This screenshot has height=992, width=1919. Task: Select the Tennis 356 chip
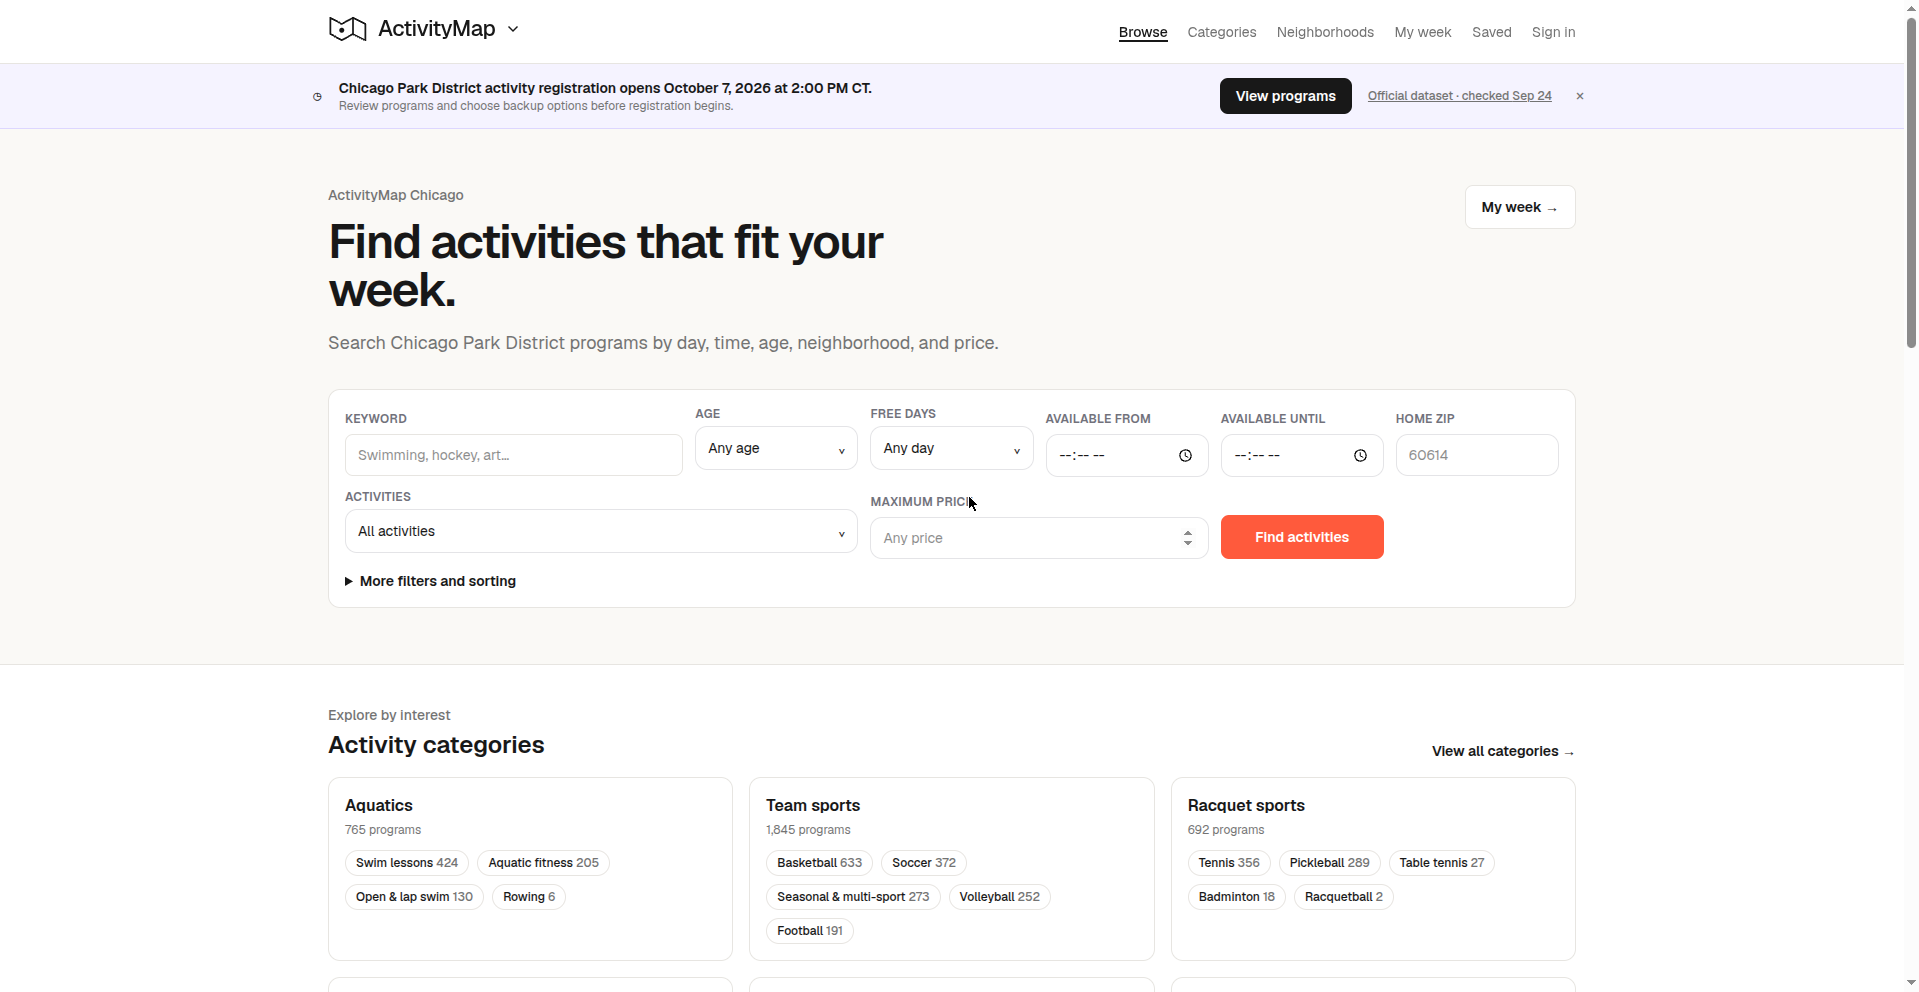tap(1229, 863)
